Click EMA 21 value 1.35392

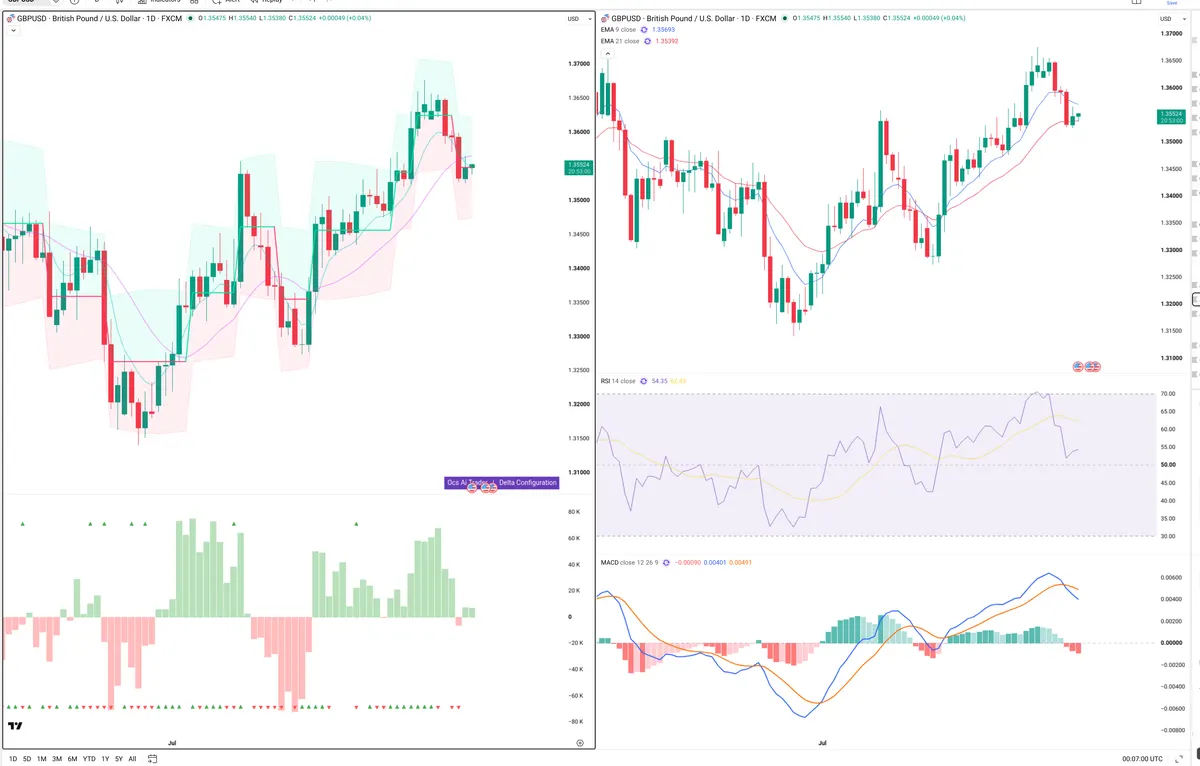pos(668,42)
